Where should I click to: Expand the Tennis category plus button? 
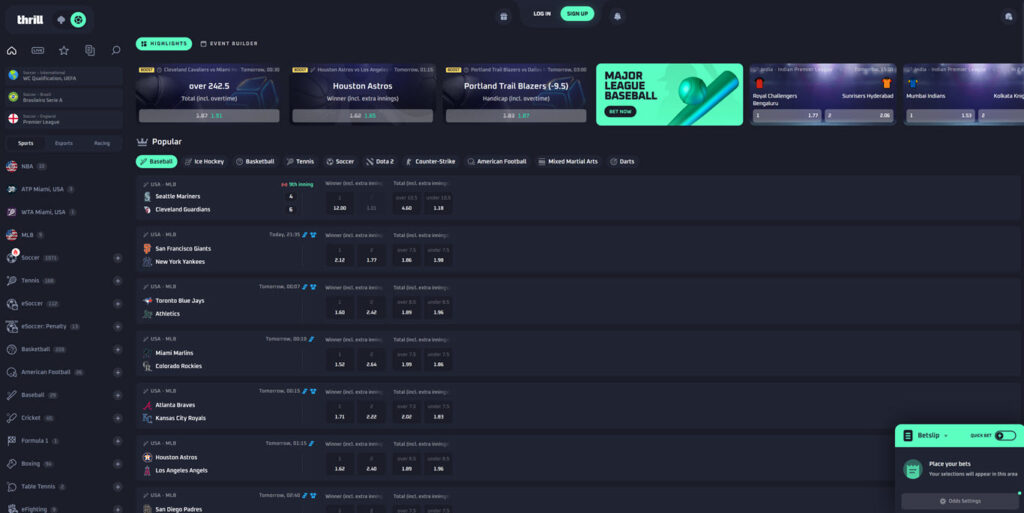[117, 281]
